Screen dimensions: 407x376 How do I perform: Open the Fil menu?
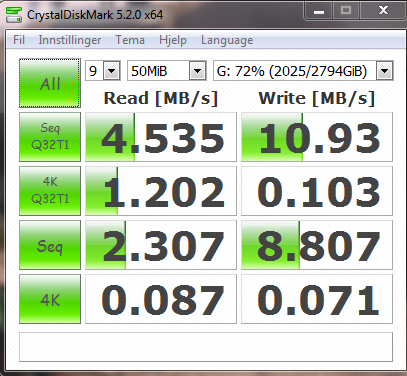pos(19,40)
